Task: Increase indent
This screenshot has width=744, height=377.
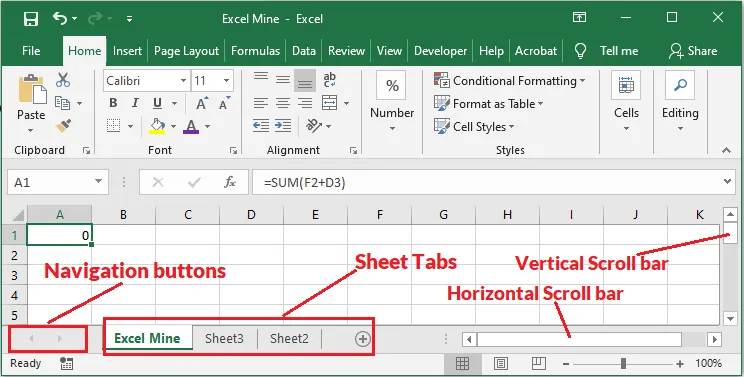Action: click(283, 126)
